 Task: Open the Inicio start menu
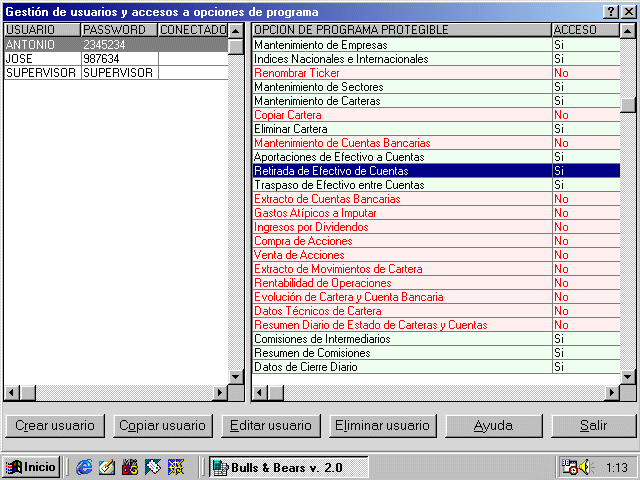31,467
